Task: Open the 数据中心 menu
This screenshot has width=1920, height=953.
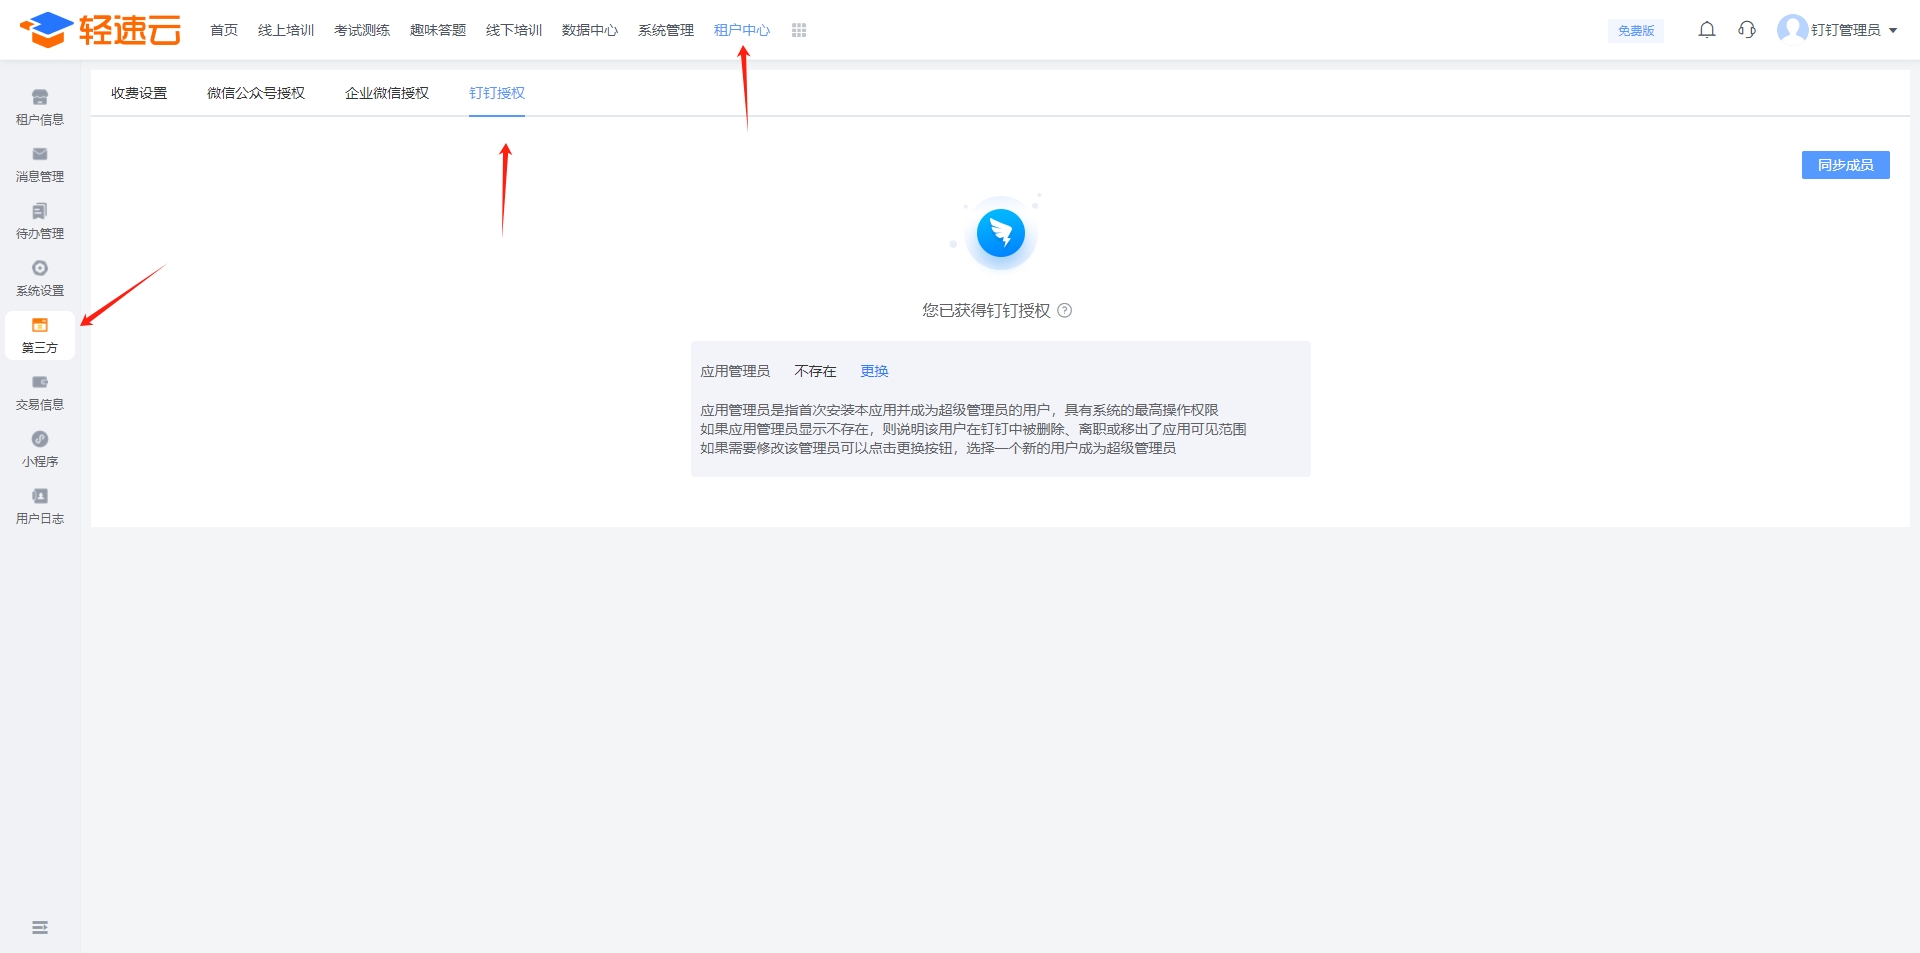Action: [590, 30]
